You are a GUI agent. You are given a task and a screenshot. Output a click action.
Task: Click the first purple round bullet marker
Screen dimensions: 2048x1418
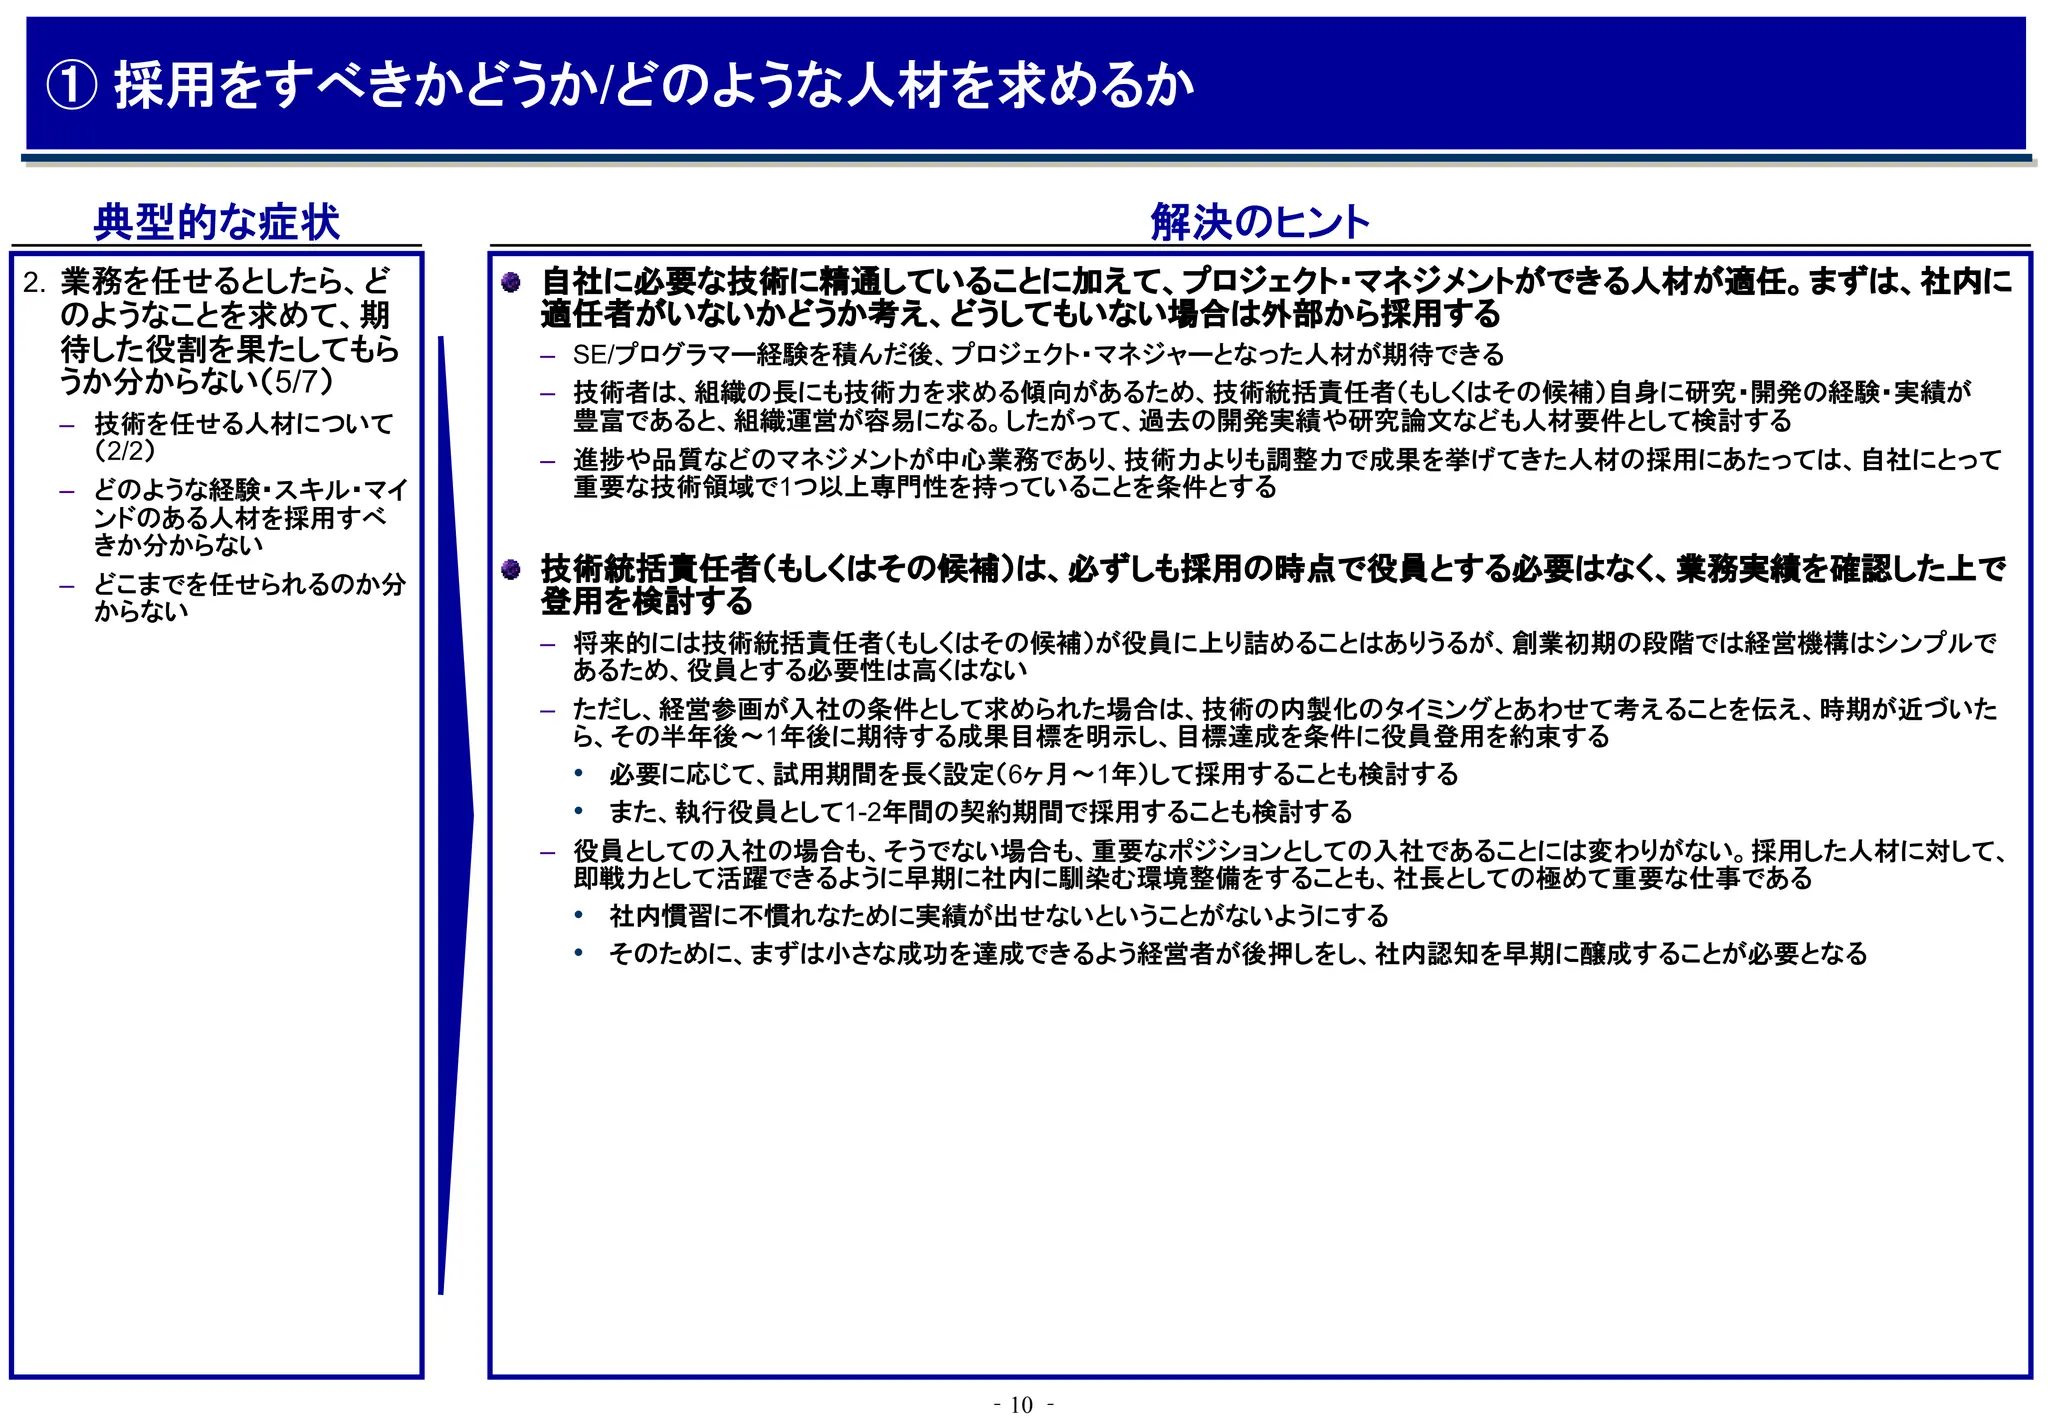click(511, 283)
